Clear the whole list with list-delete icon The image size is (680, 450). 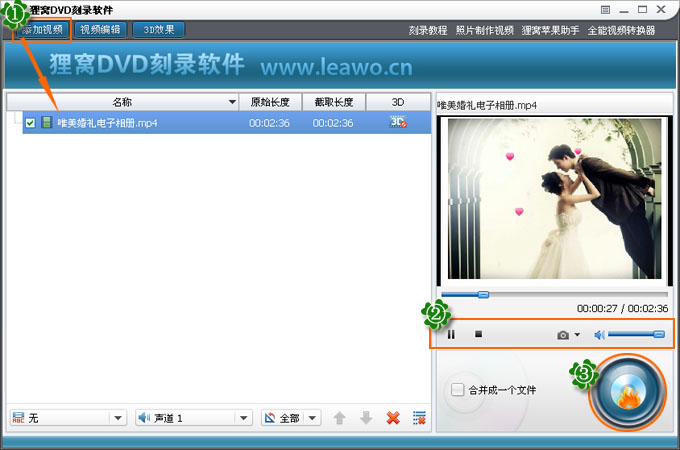pos(419,418)
